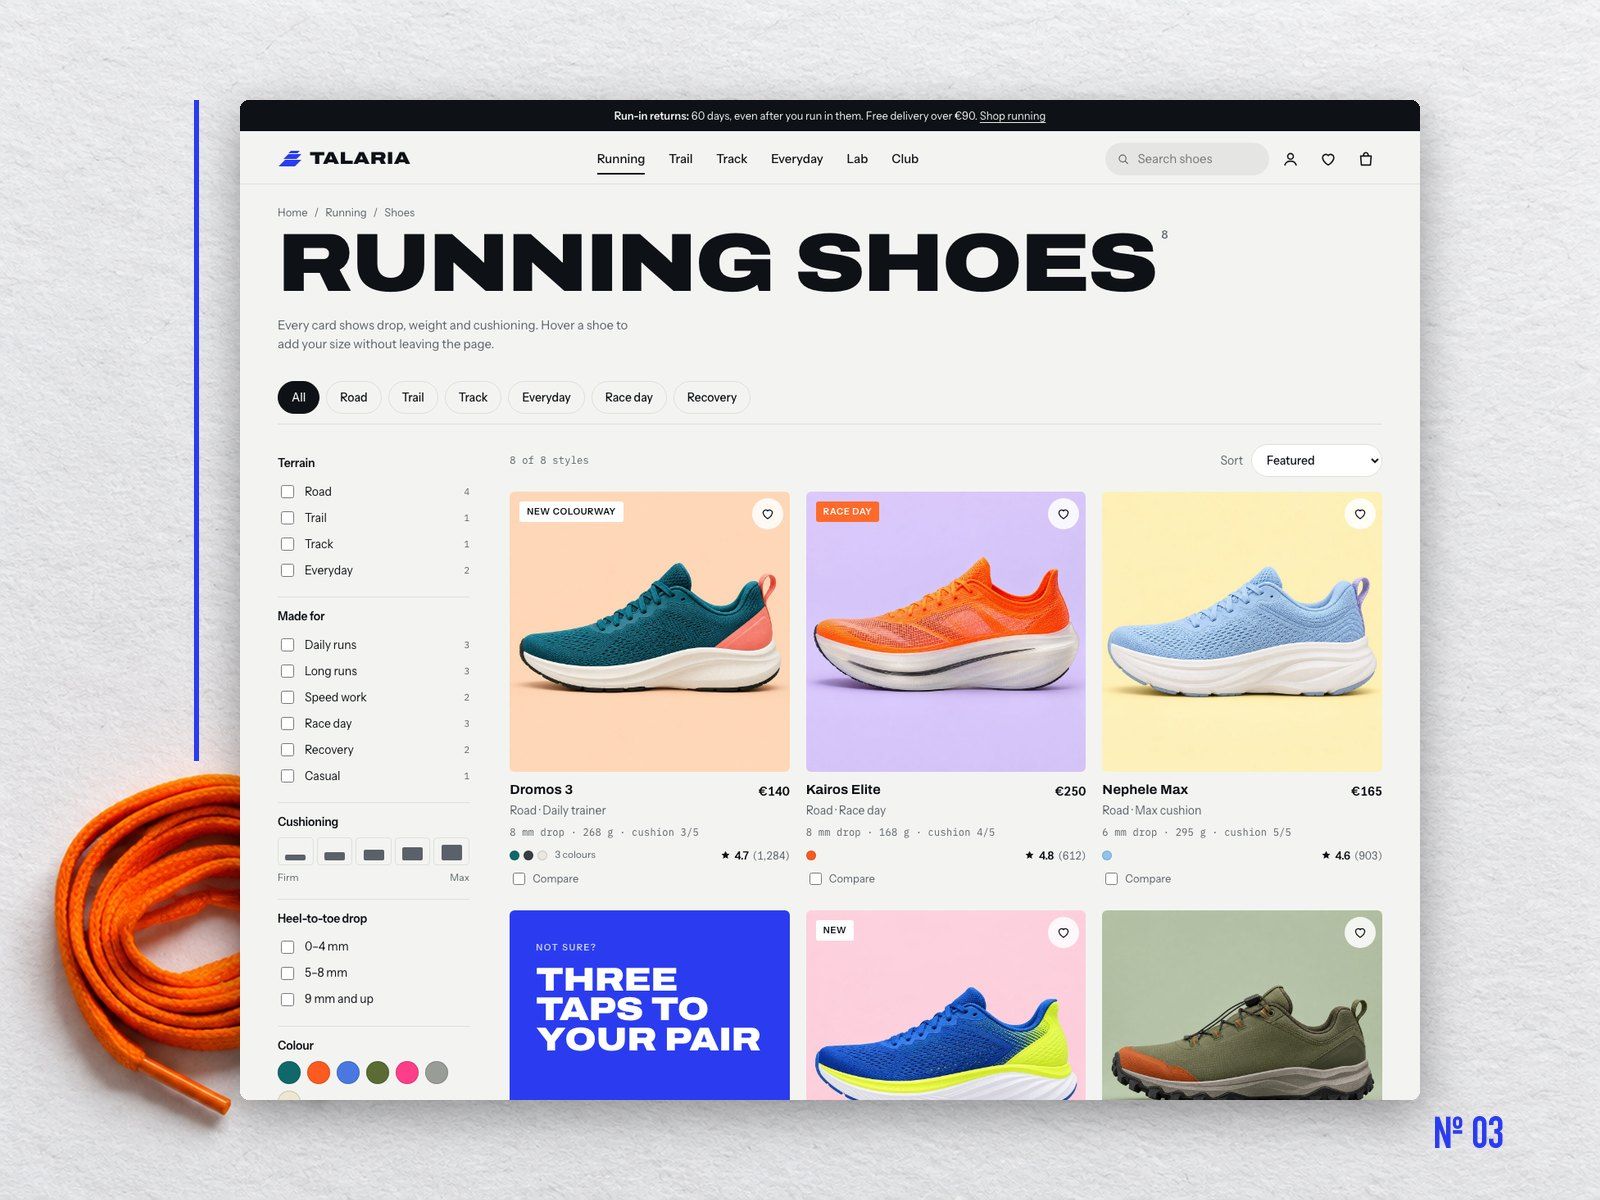Viewport: 1600px width, 1200px height.
Task: Favorite the Dromos 3 shoe
Action: pos(767,514)
